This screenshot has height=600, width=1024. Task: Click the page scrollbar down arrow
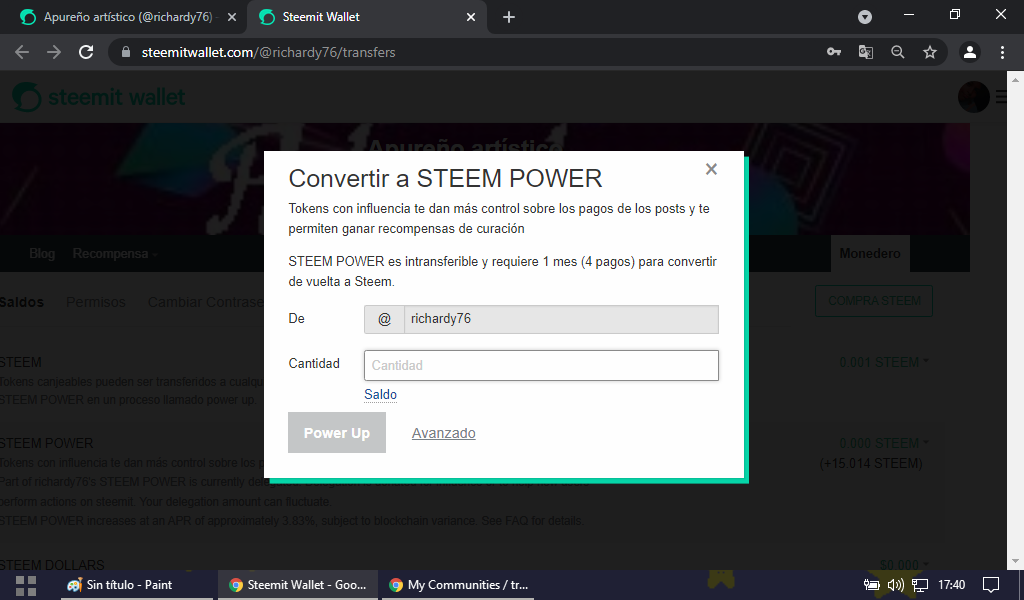tap(1016, 561)
